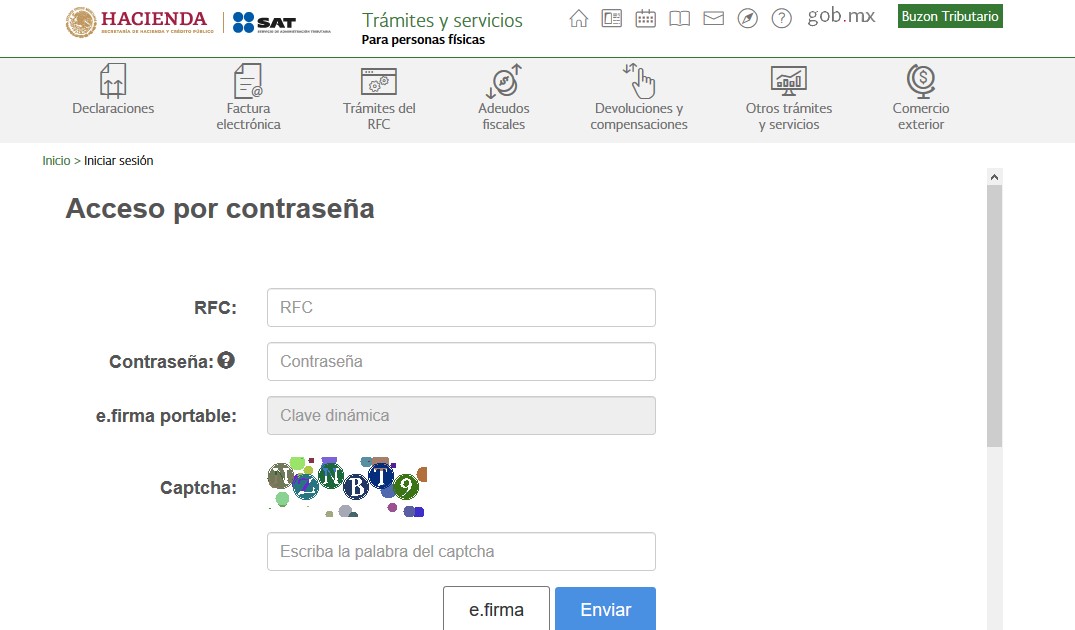Image resolution: width=1075 pixels, height=630 pixels.
Task: Click the Clave dinámica field
Action: point(461,415)
